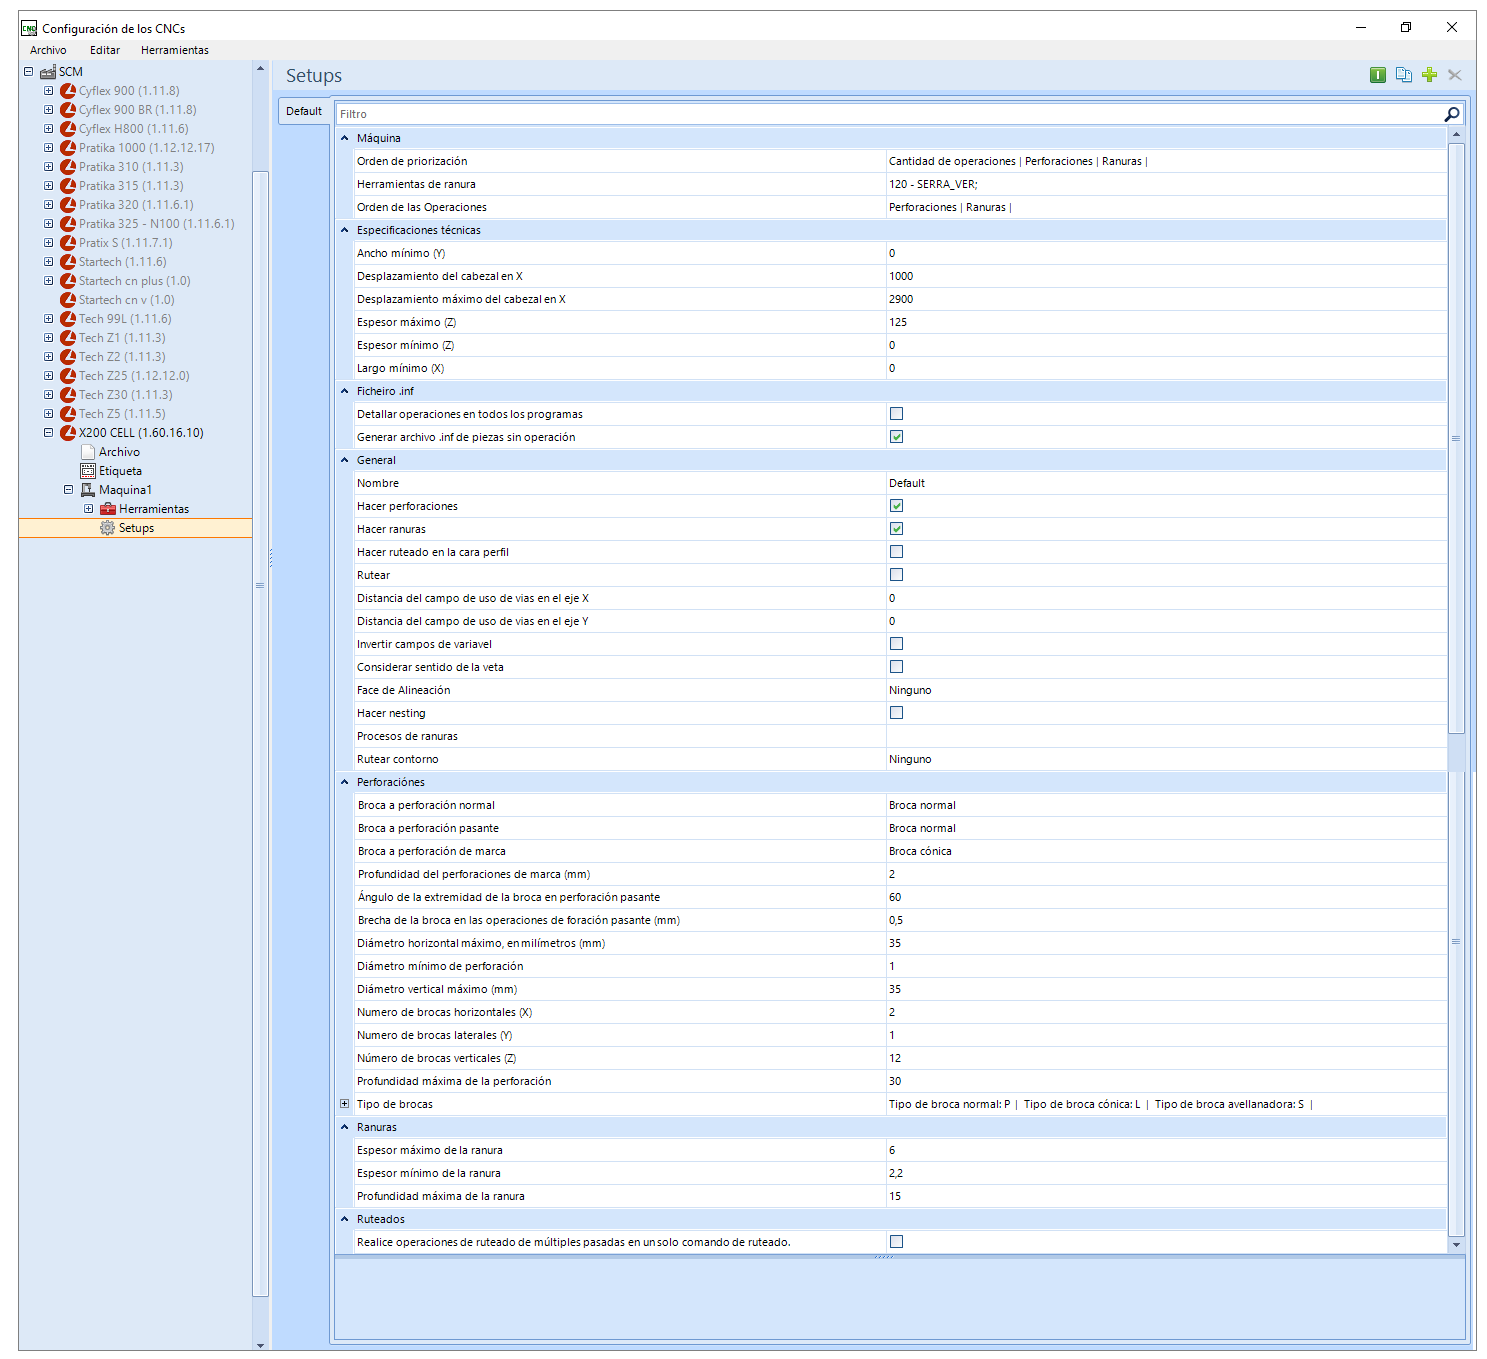
Task: Collapse the Especificaciones técnicas section
Action: 344,230
